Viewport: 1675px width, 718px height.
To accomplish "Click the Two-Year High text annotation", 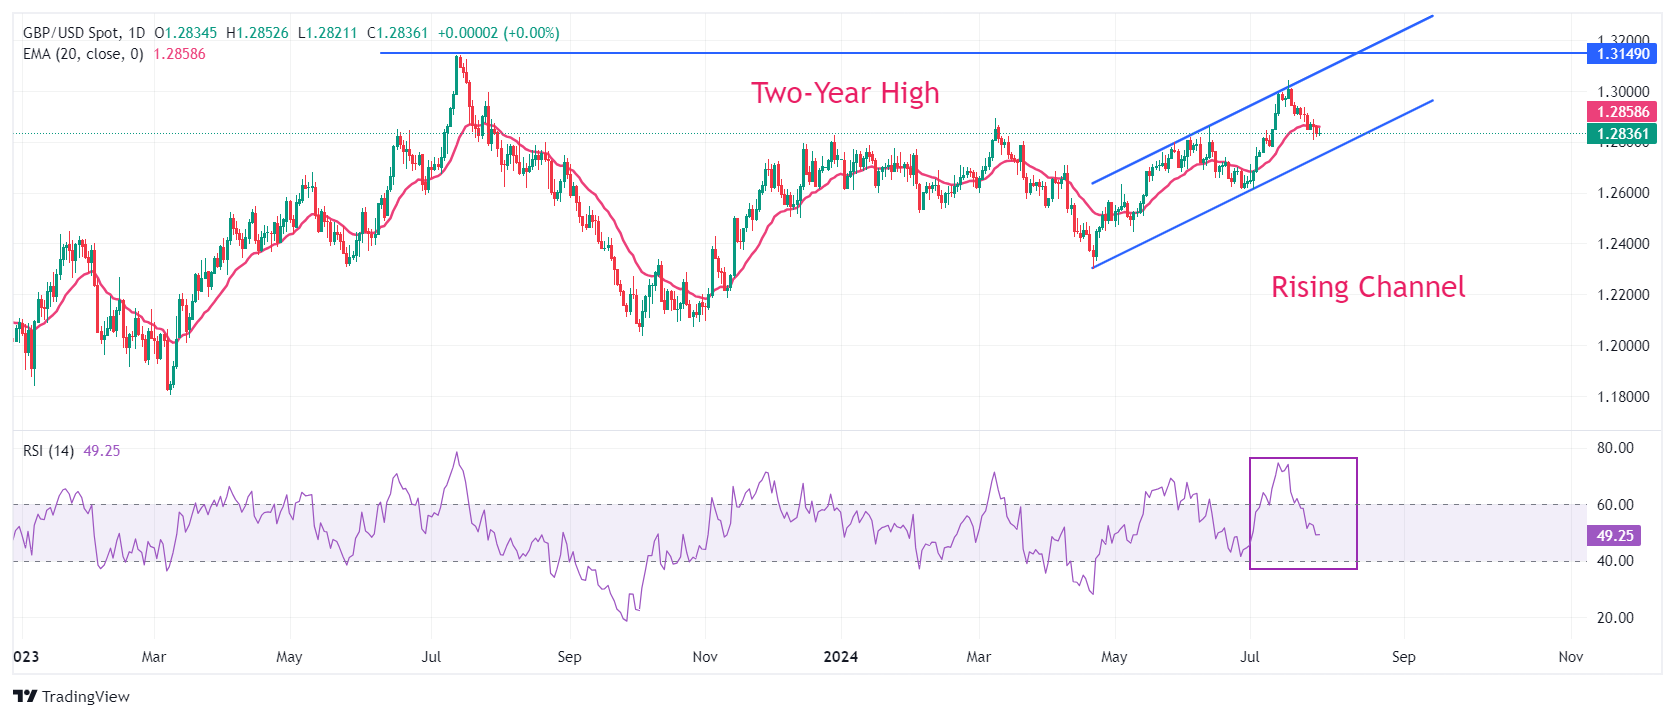I will pyautogui.click(x=846, y=93).
